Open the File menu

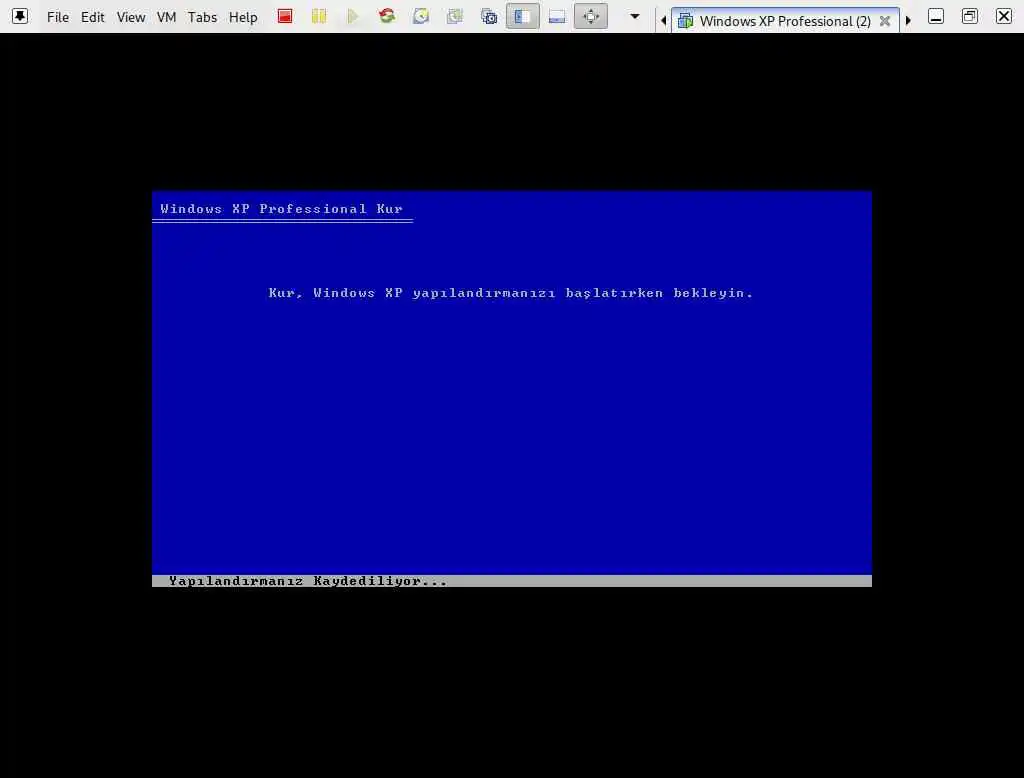(57, 18)
